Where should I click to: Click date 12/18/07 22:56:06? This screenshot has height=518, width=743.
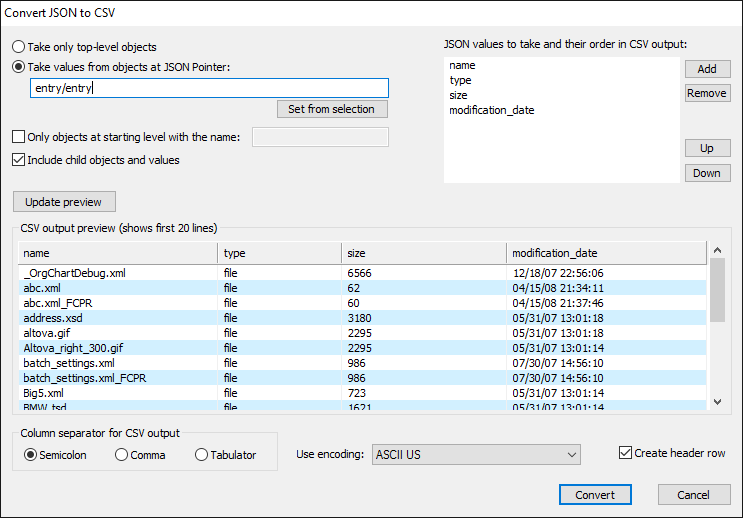point(558,273)
